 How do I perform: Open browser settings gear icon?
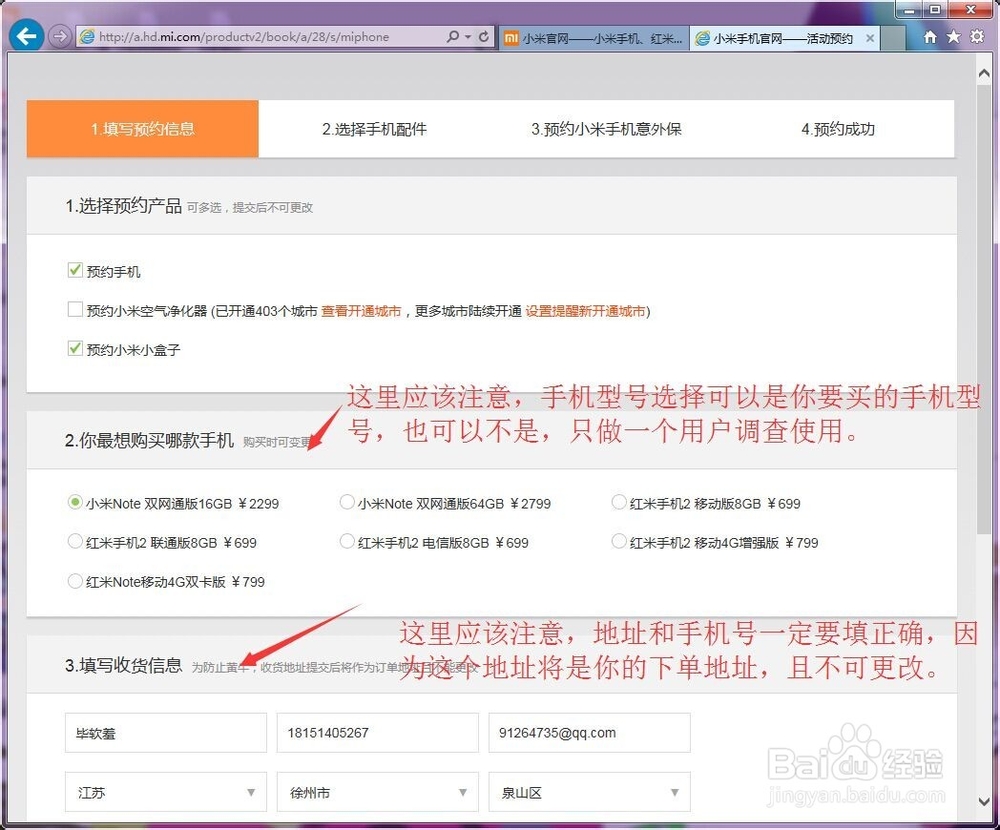click(977, 36)
